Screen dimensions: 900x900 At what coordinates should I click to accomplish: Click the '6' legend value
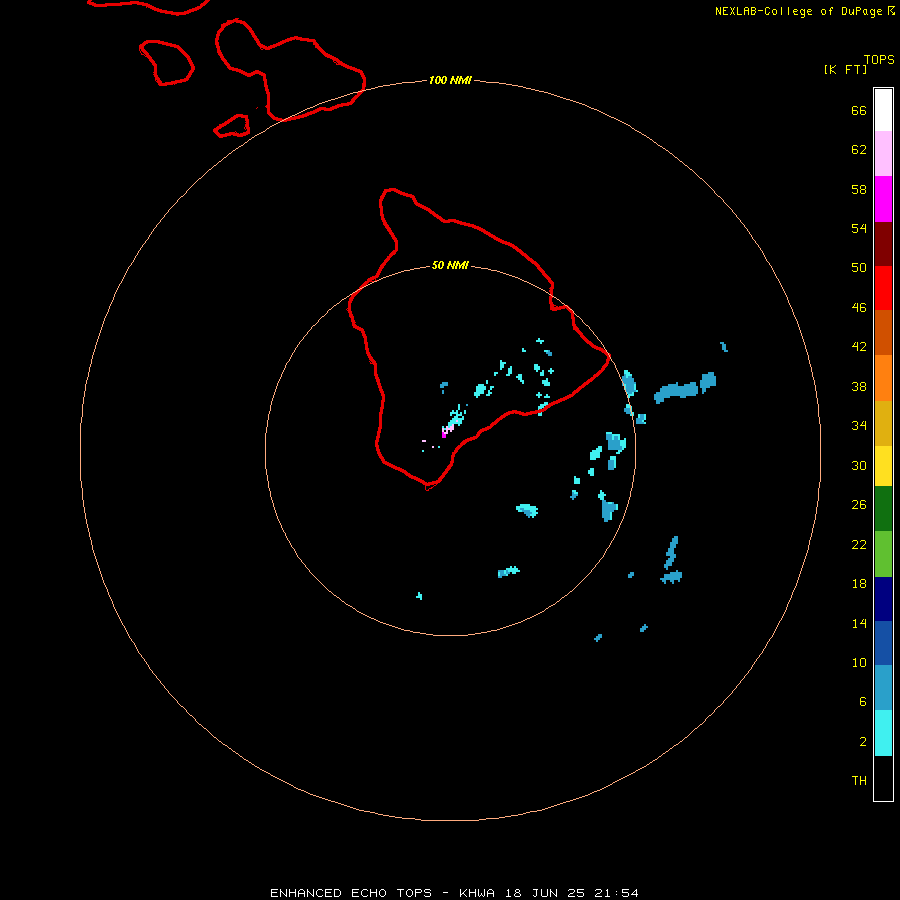click(x=863, y=702)
